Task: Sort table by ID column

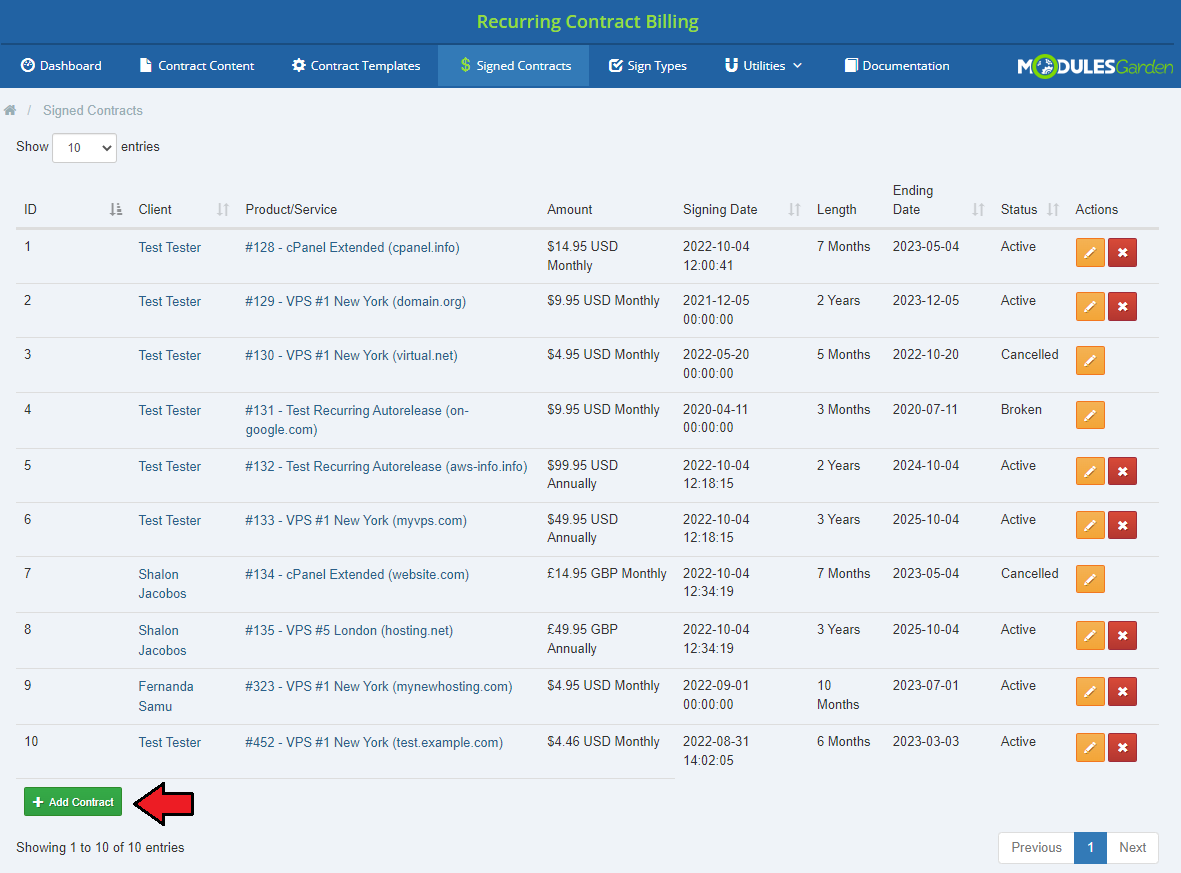Action: pyautogui.click(x=70, y=209)
